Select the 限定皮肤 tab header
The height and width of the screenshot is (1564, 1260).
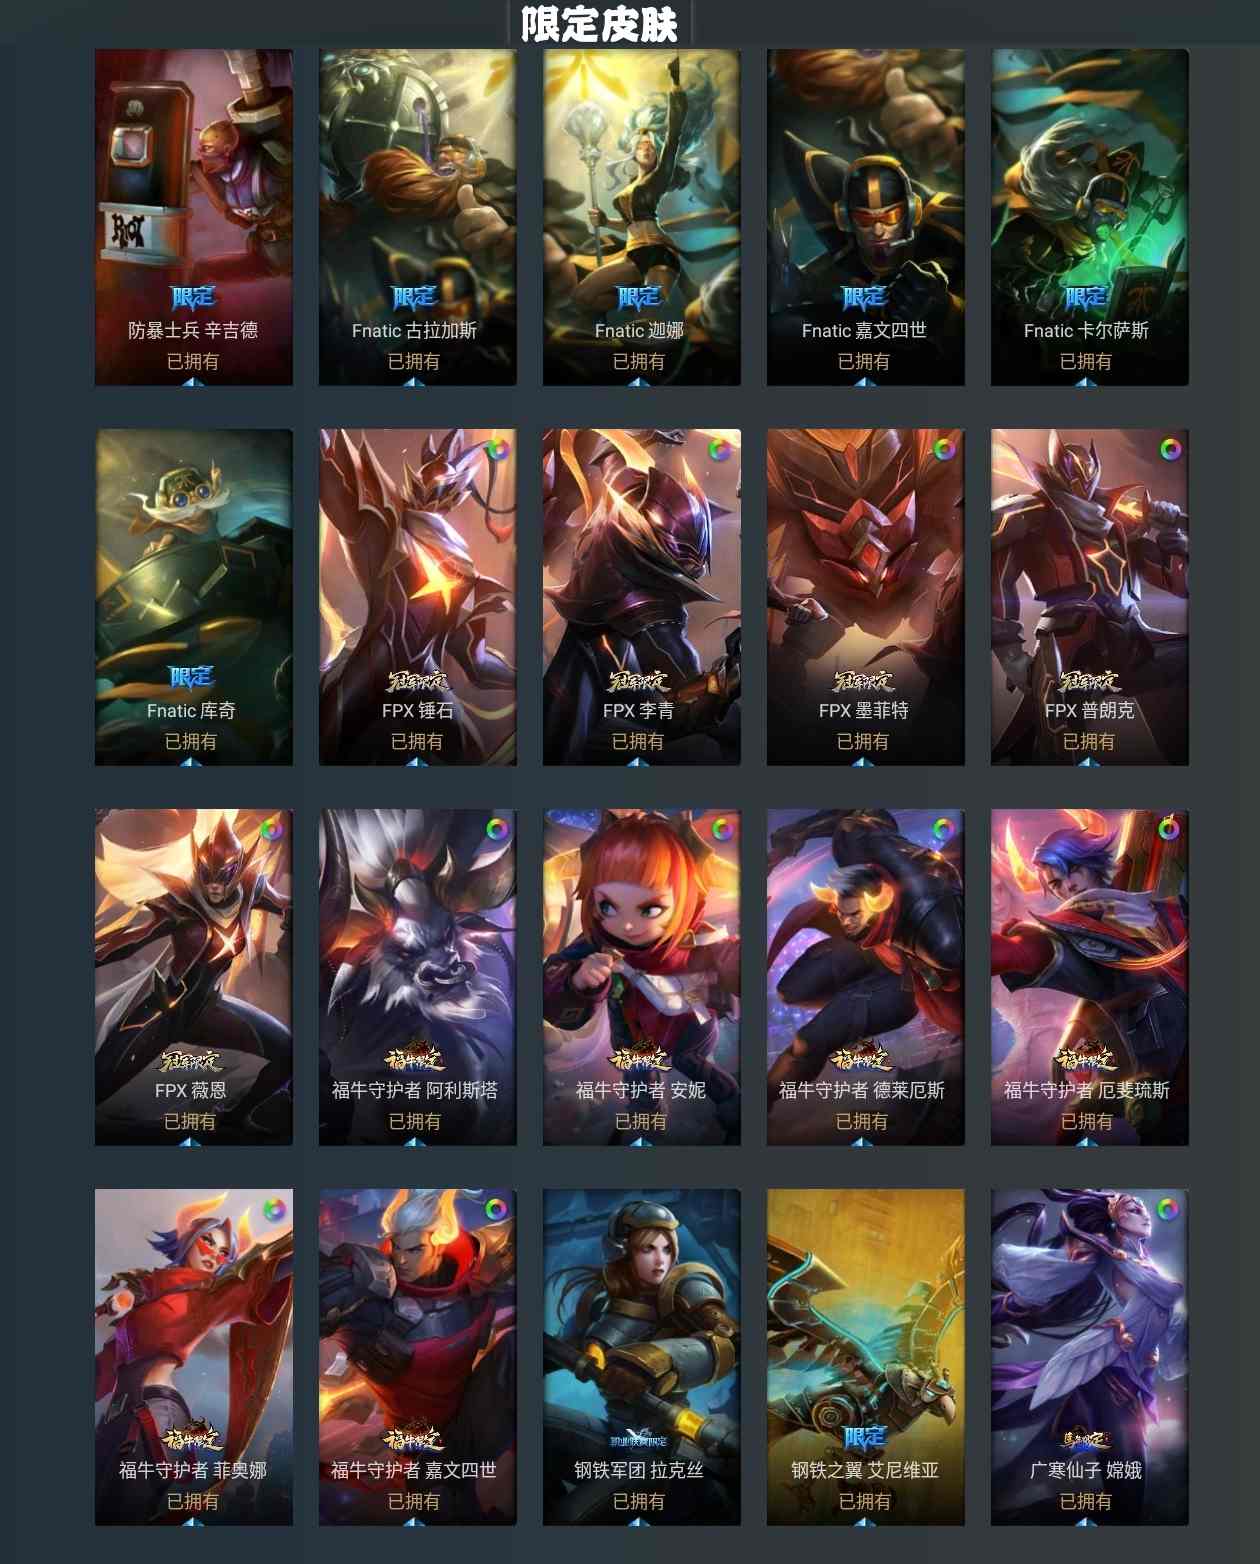pos(599,24)
